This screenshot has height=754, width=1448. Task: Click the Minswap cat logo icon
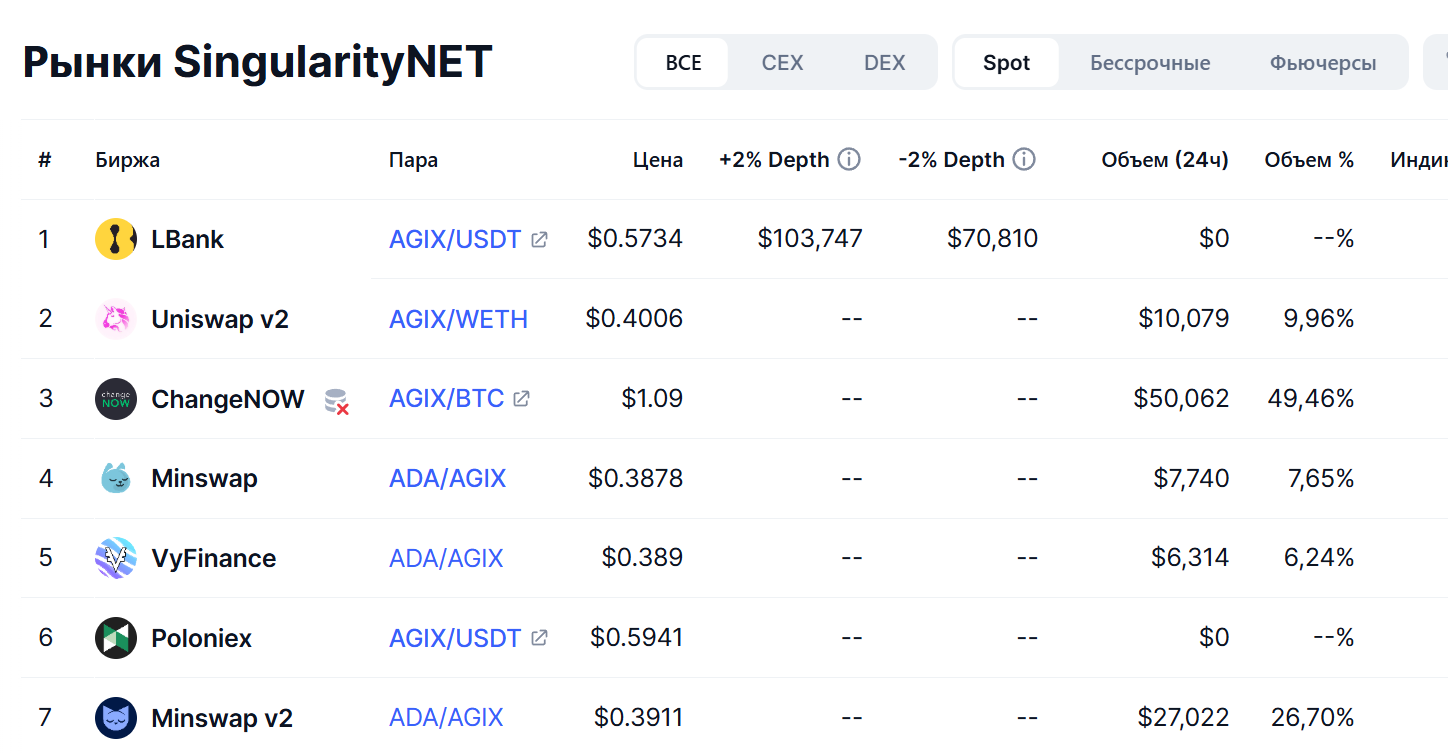click(116, 478)
